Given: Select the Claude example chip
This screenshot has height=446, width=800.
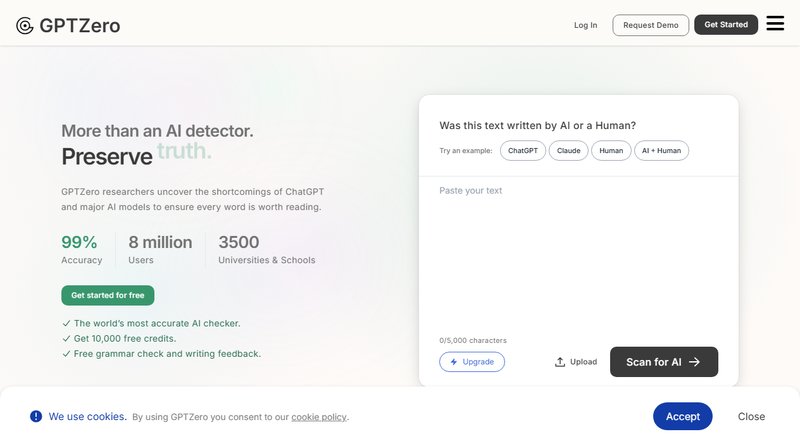Looking at the screenshot, I should click(569, 151).
